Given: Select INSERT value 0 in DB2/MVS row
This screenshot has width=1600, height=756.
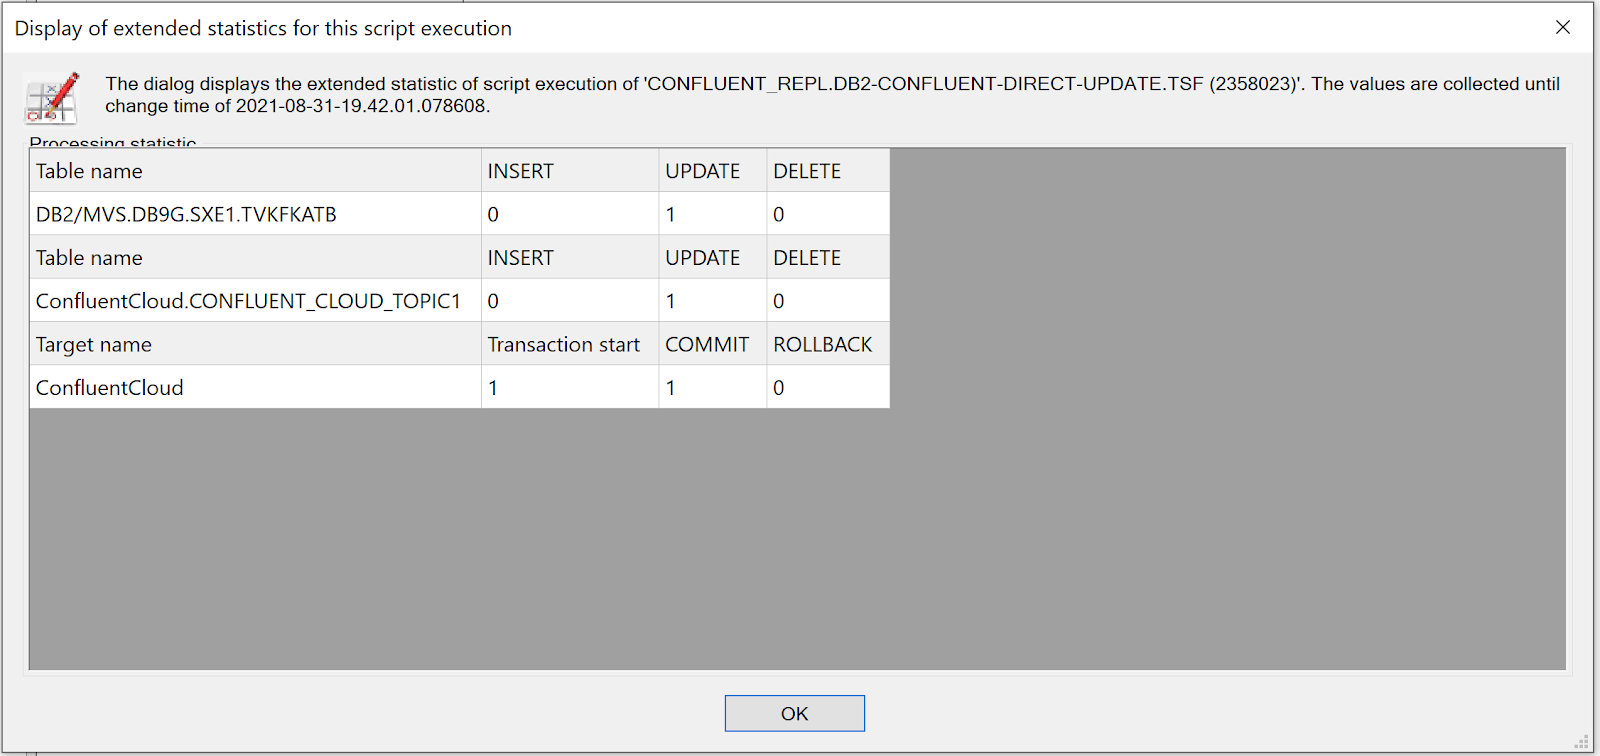Looking at the screenshot, I should tap(570, 214).
